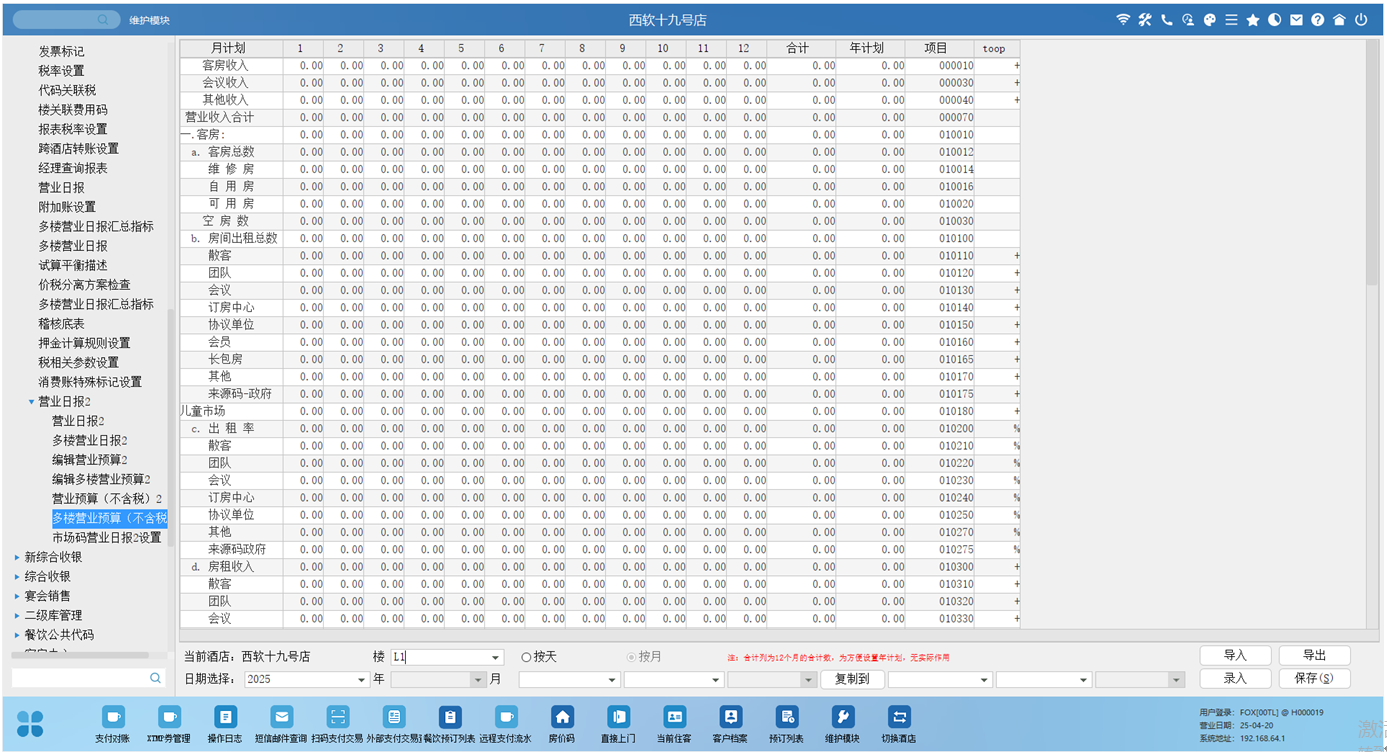The height and width of the screenshot is (752, 1387).
Task: Open 当前住客 ID card icon
Action: [x=674, y=724]
